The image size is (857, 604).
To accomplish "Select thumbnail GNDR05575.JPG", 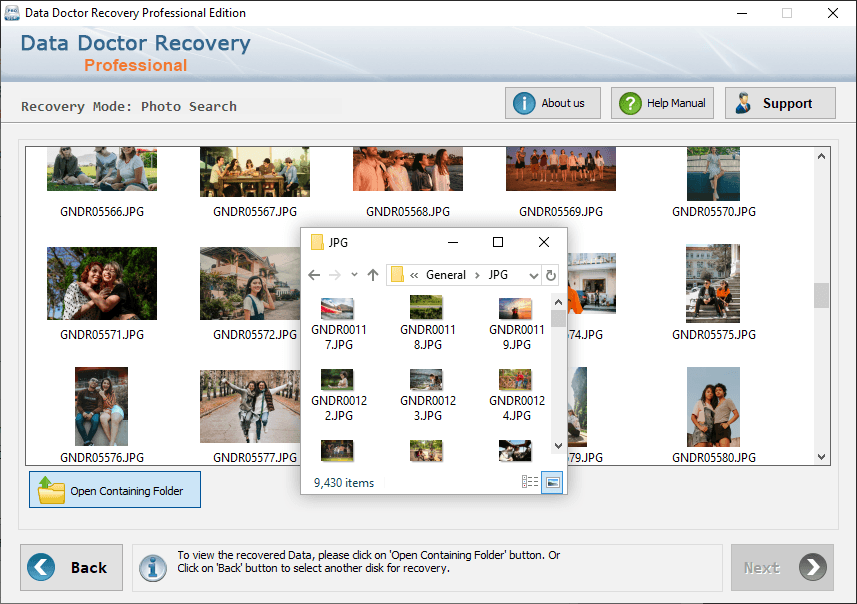I will (x=713, y=283).
